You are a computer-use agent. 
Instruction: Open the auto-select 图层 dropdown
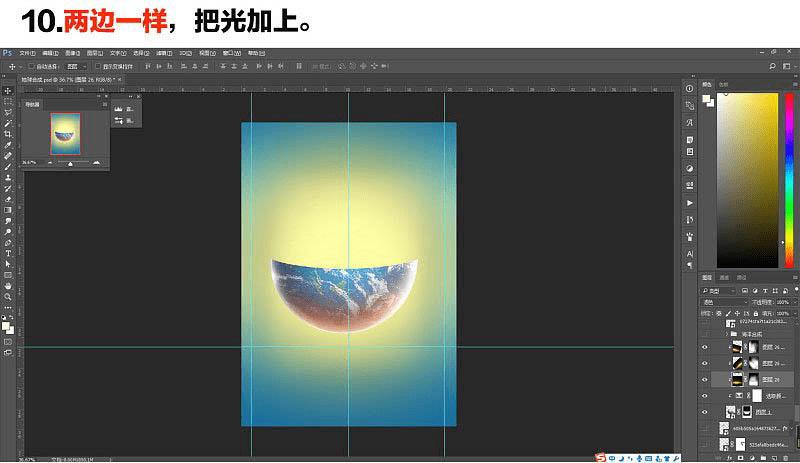(x=77, y=66)
